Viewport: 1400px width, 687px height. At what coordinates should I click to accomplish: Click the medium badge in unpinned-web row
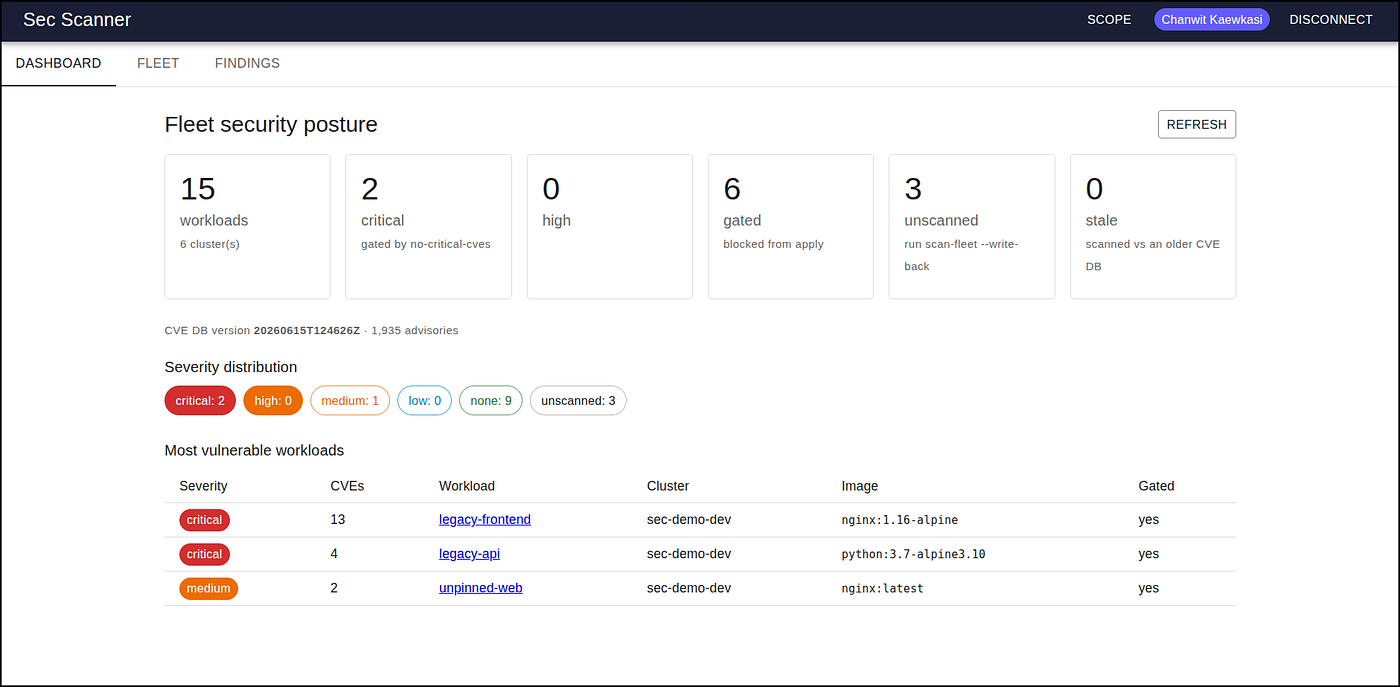[209, 588]
